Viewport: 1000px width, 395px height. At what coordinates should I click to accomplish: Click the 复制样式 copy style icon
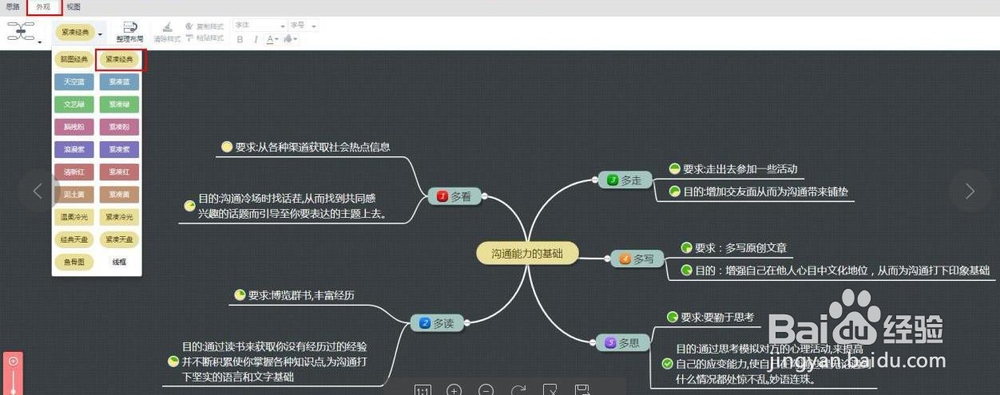[x=190, y=26]
